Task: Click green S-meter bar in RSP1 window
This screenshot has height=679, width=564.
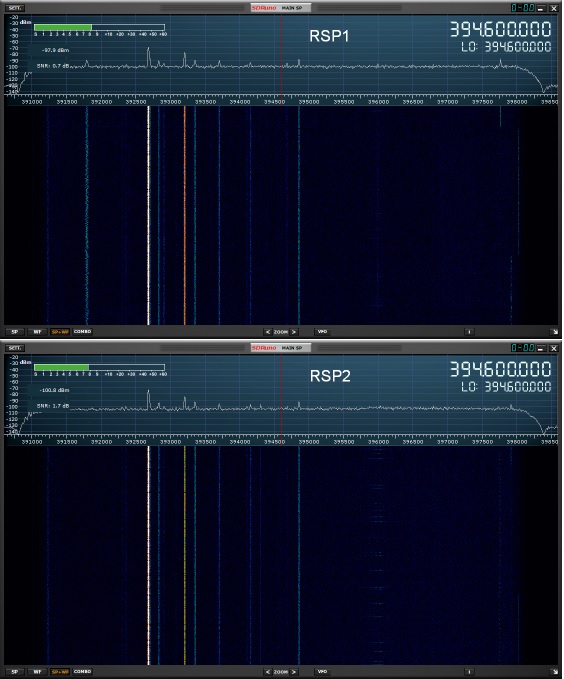Action: click(63, 27)
